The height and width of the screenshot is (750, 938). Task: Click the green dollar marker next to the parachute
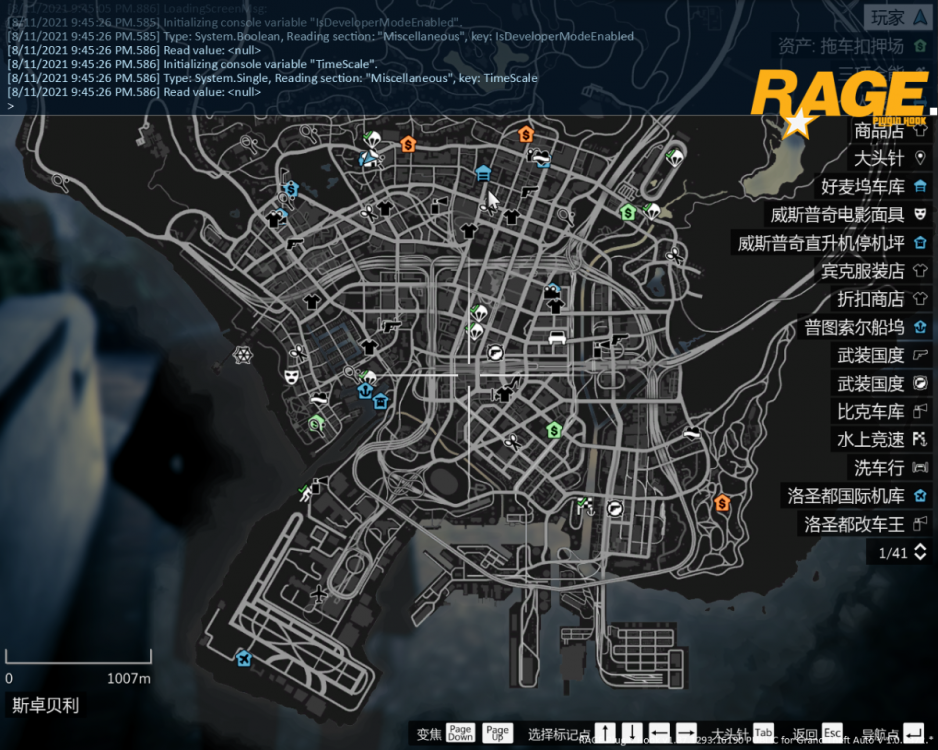[x=628, y=212]
